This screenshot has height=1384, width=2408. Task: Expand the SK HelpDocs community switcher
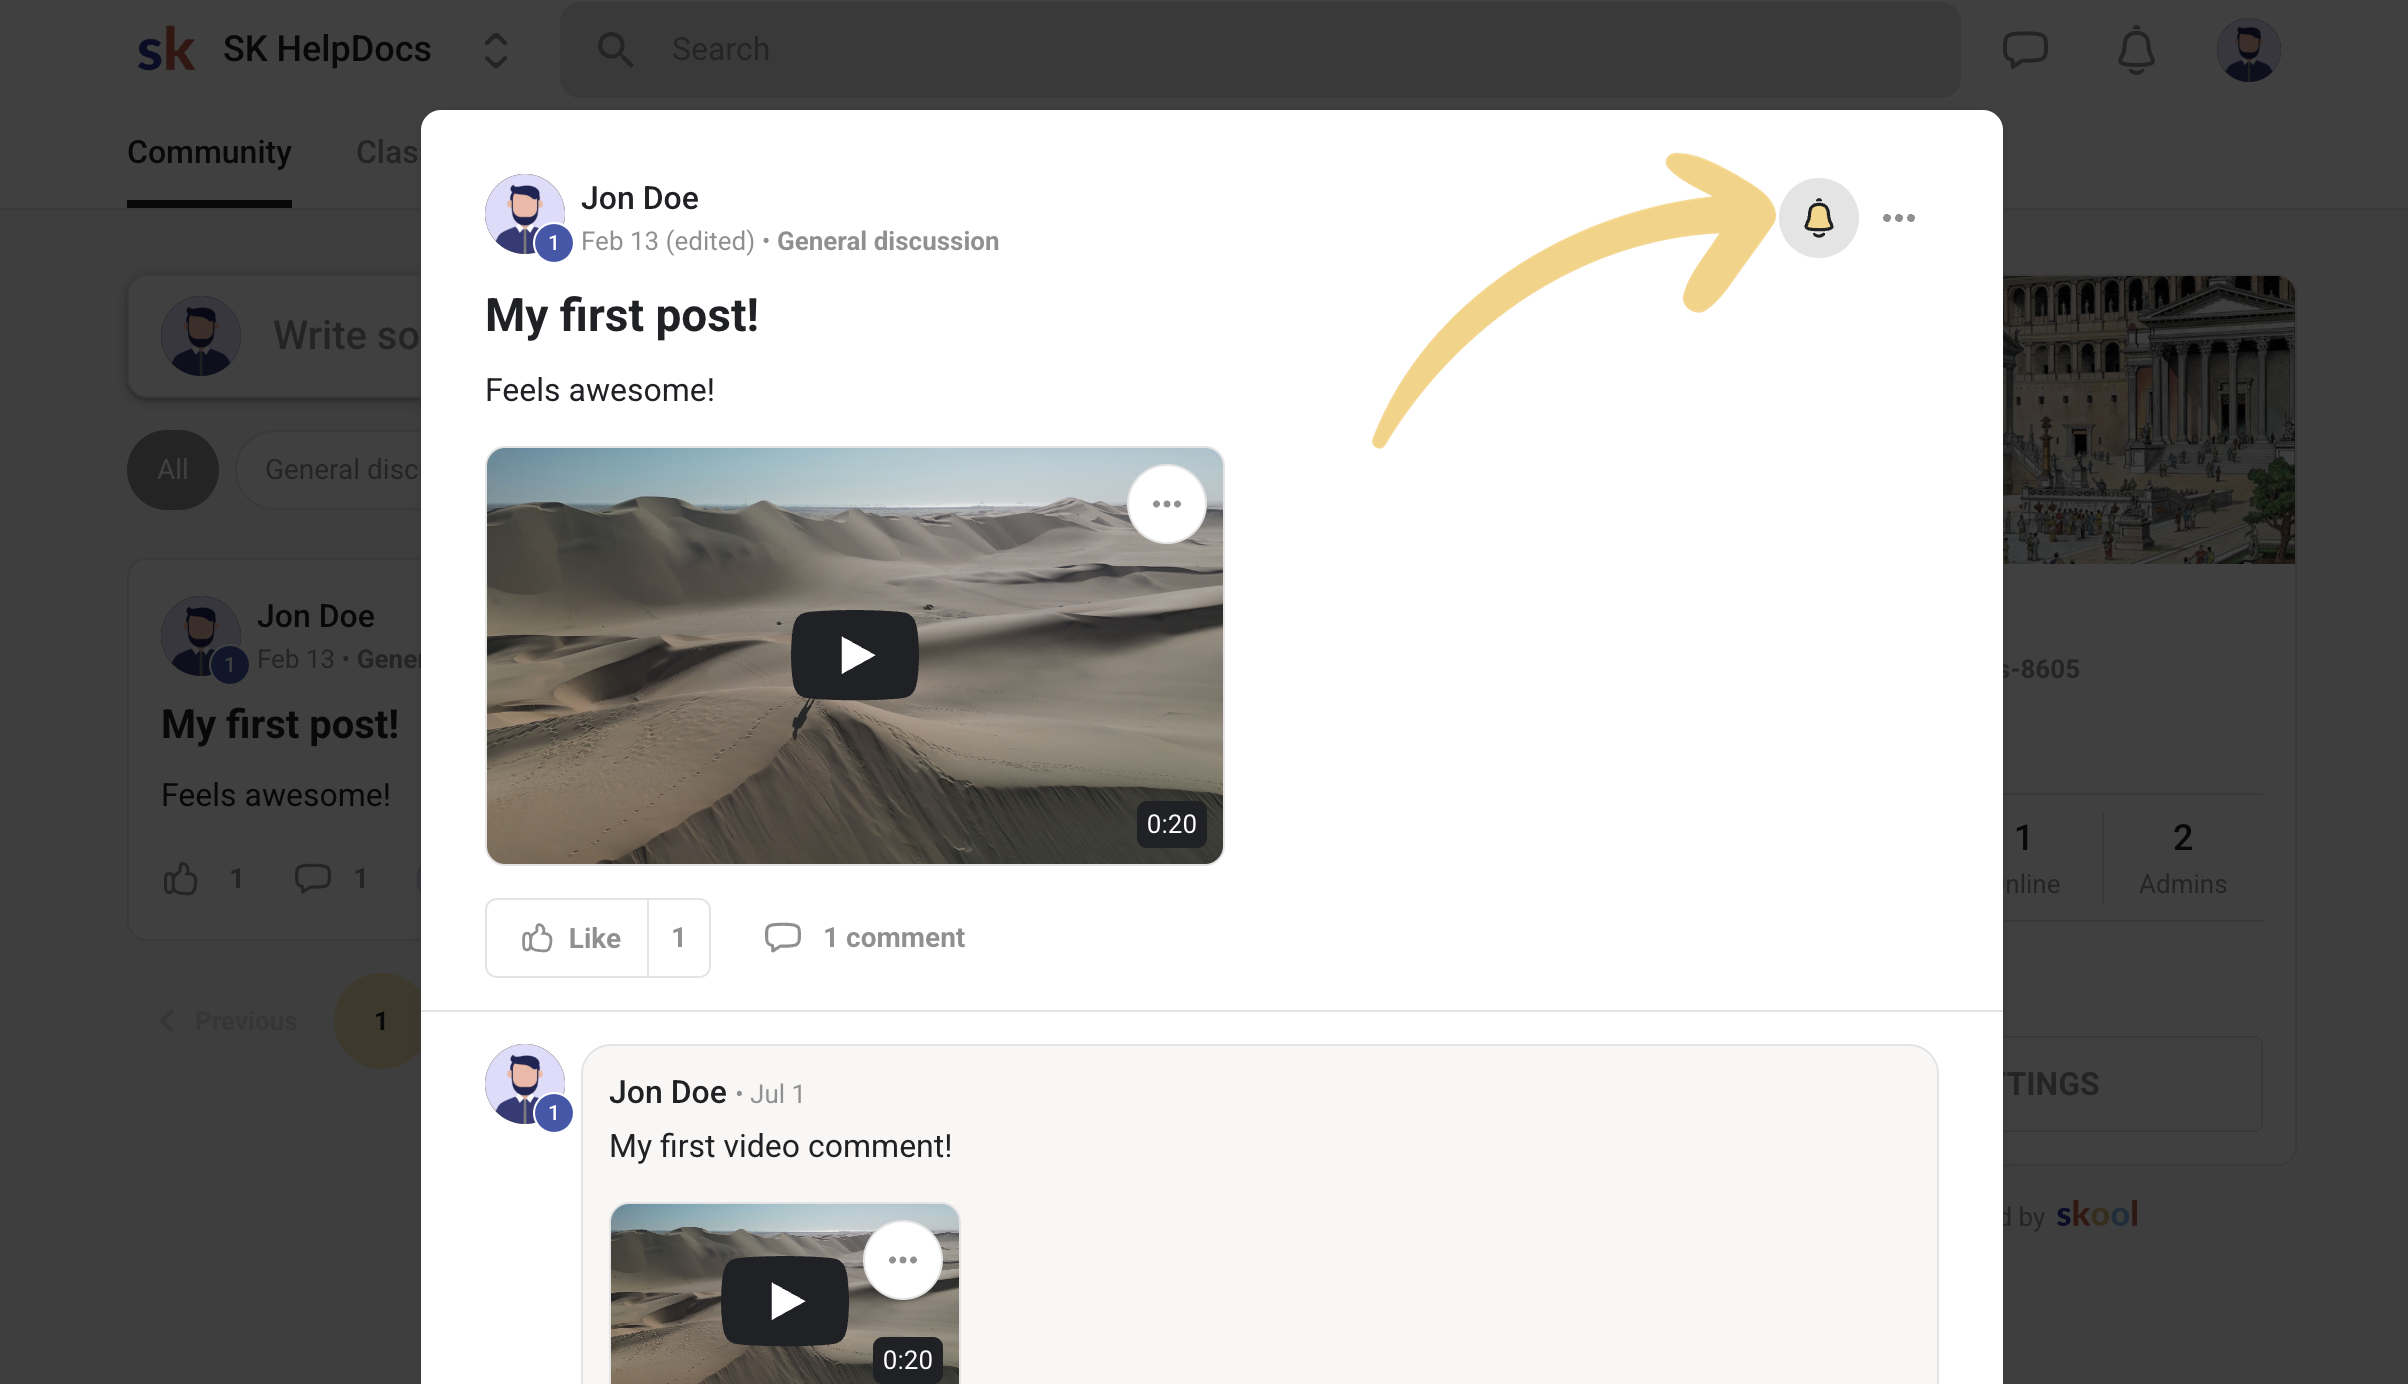coord(496,50)
